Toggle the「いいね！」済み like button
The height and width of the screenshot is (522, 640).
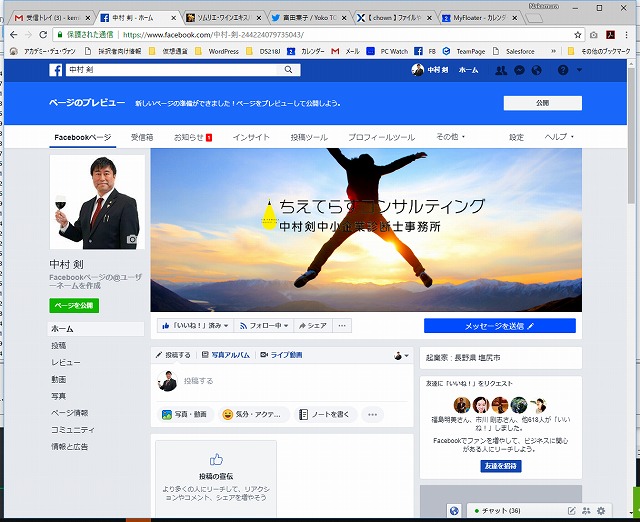coord(194,326)
